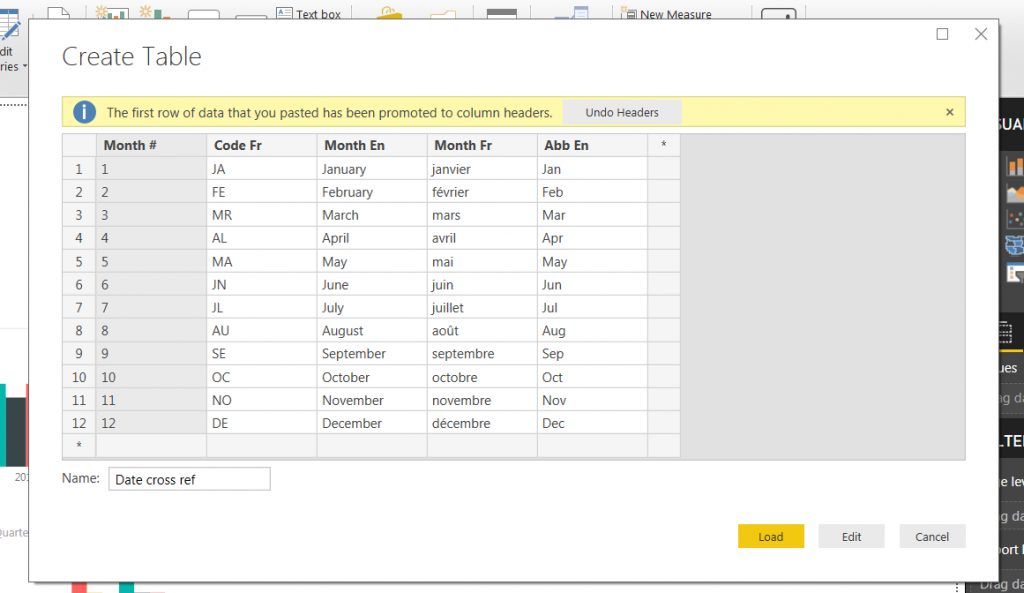Viewport: 1024px width, 593px height.
Task: Cancel the Create Table dialog
Action: coord(931,536)
